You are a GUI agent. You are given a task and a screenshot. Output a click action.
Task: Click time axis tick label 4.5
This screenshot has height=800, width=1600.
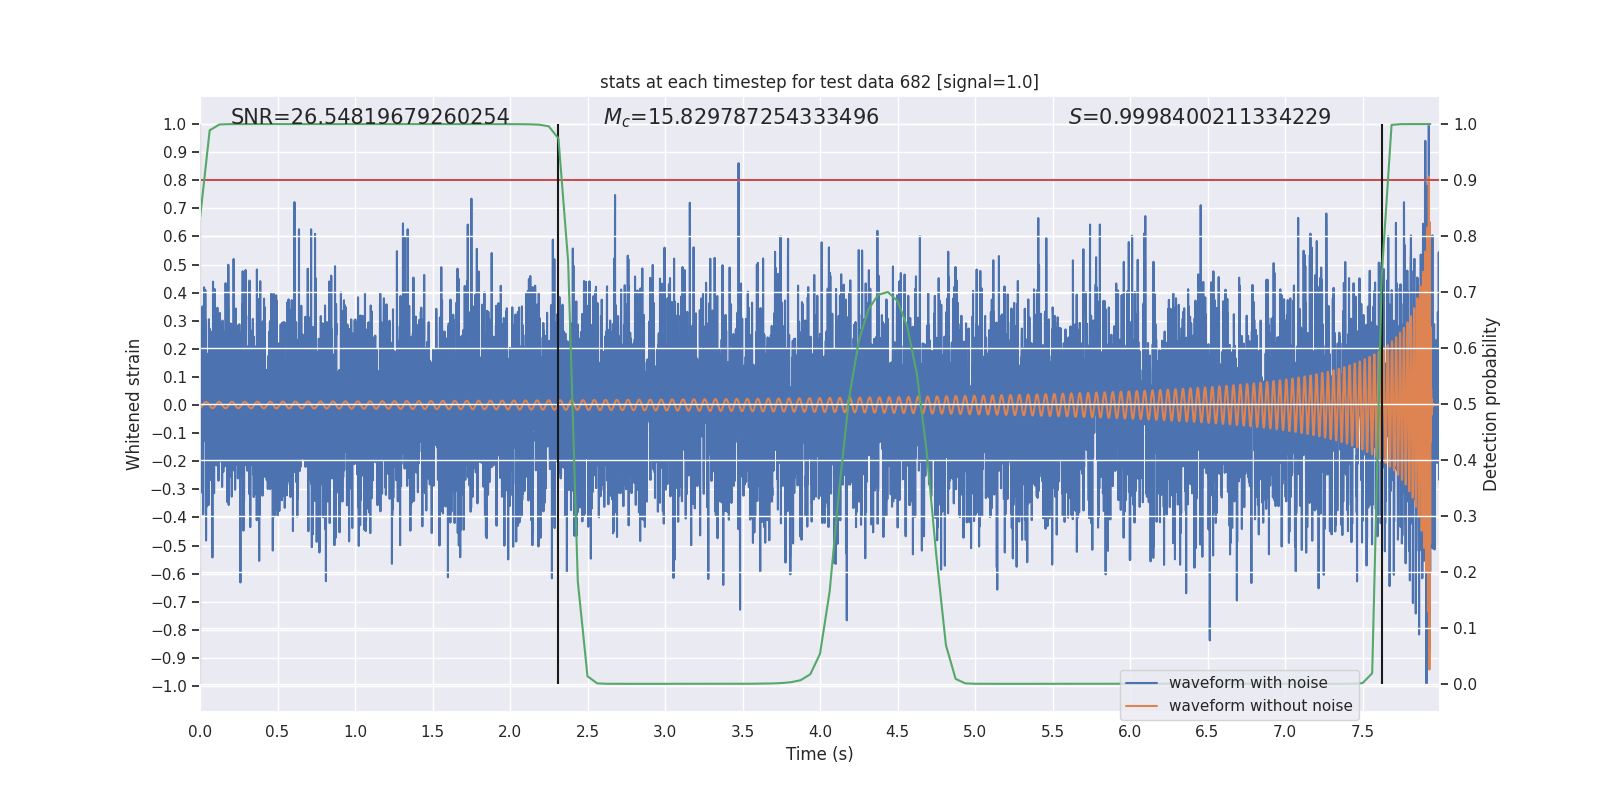coord(897,731)
